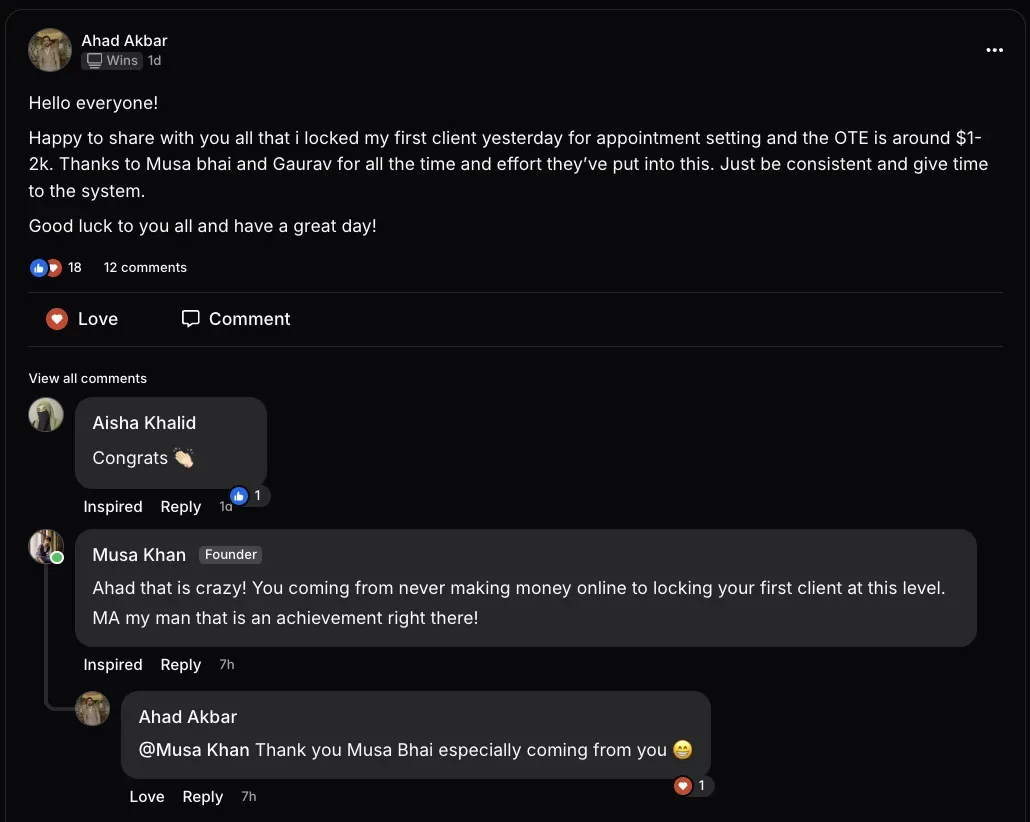Open the post options three-dot menu
This screenshot has height=822, width=1030.
point(994,50)
